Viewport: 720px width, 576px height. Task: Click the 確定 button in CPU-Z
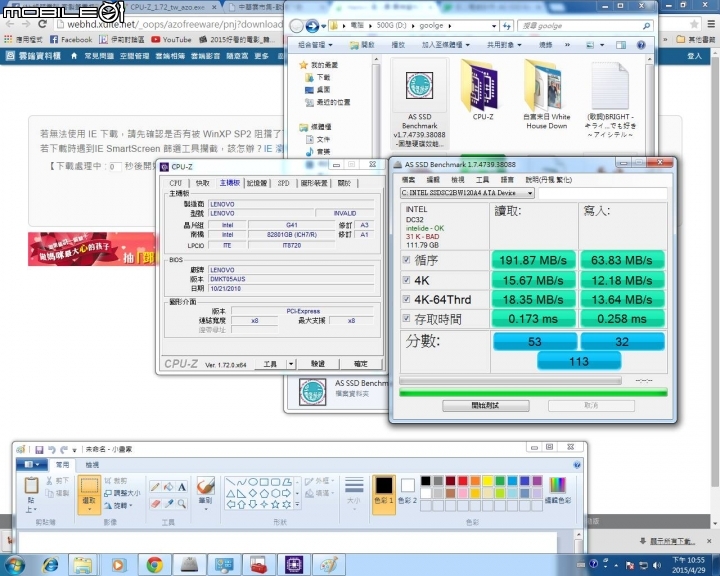(x=361, y=364)
